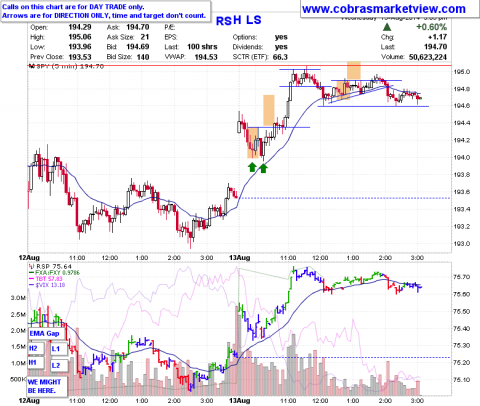
Task: Click the left green up arrow marker
Action: point(252,167)
